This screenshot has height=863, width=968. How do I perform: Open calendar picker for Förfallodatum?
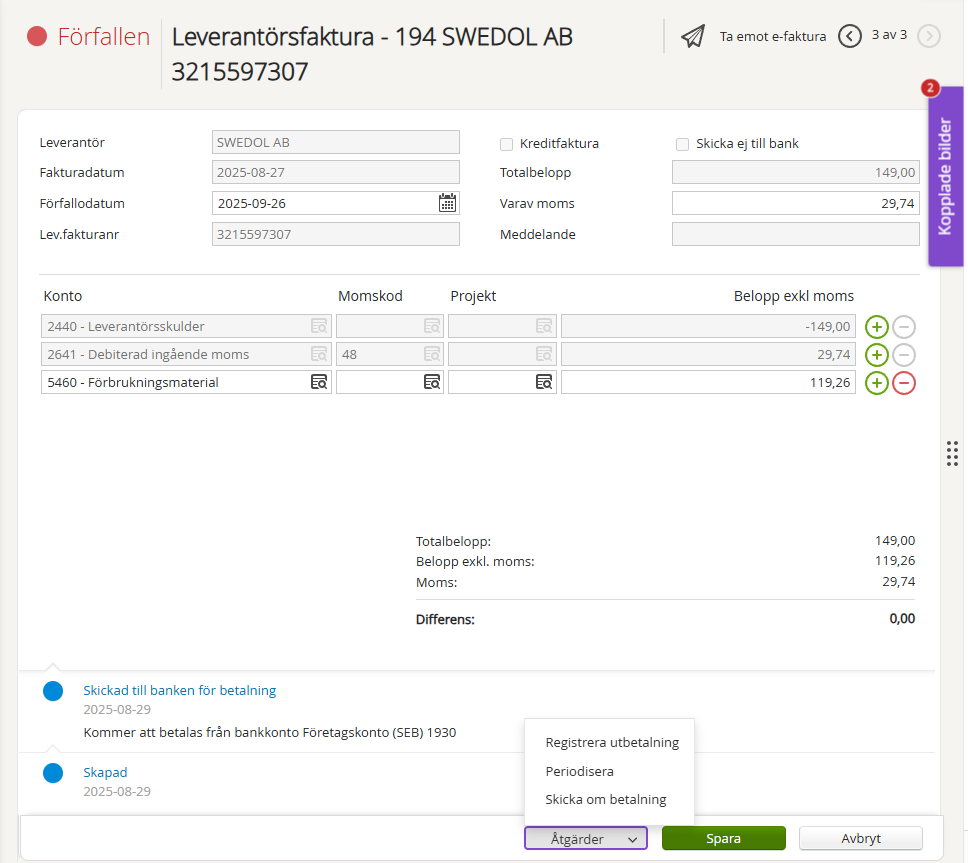point(447,203)
